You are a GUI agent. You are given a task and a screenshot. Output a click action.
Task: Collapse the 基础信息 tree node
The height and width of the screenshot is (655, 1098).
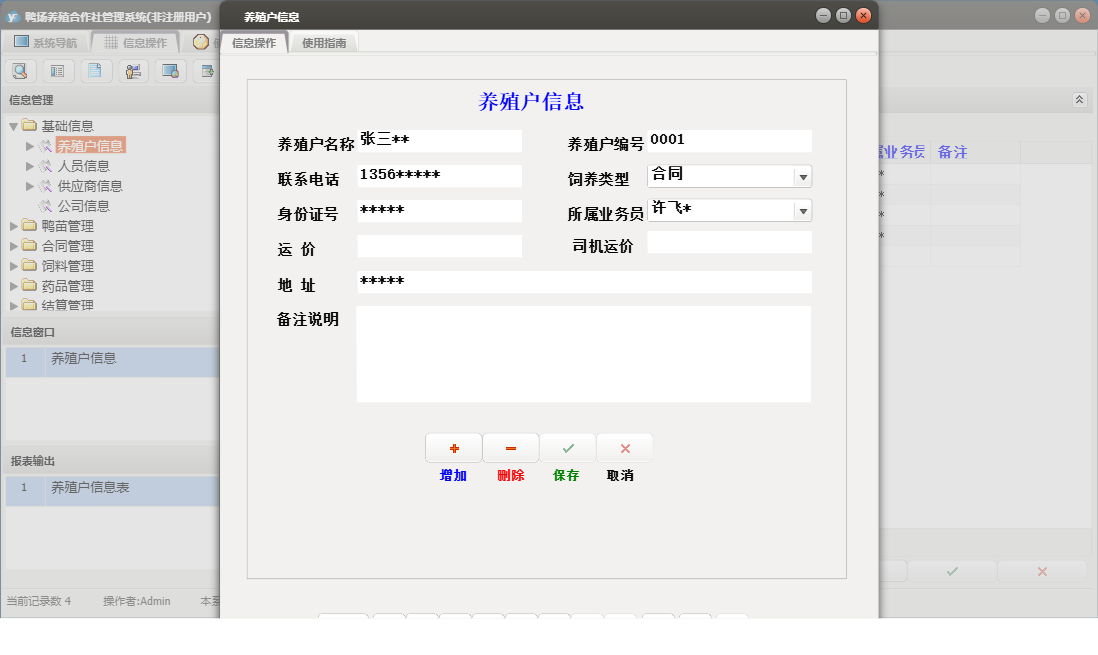(x=12, y=125)
